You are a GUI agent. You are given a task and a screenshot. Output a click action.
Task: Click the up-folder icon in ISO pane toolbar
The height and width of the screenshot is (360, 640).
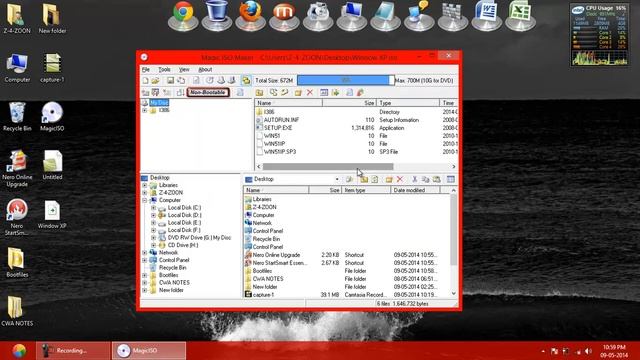(259, 93)
